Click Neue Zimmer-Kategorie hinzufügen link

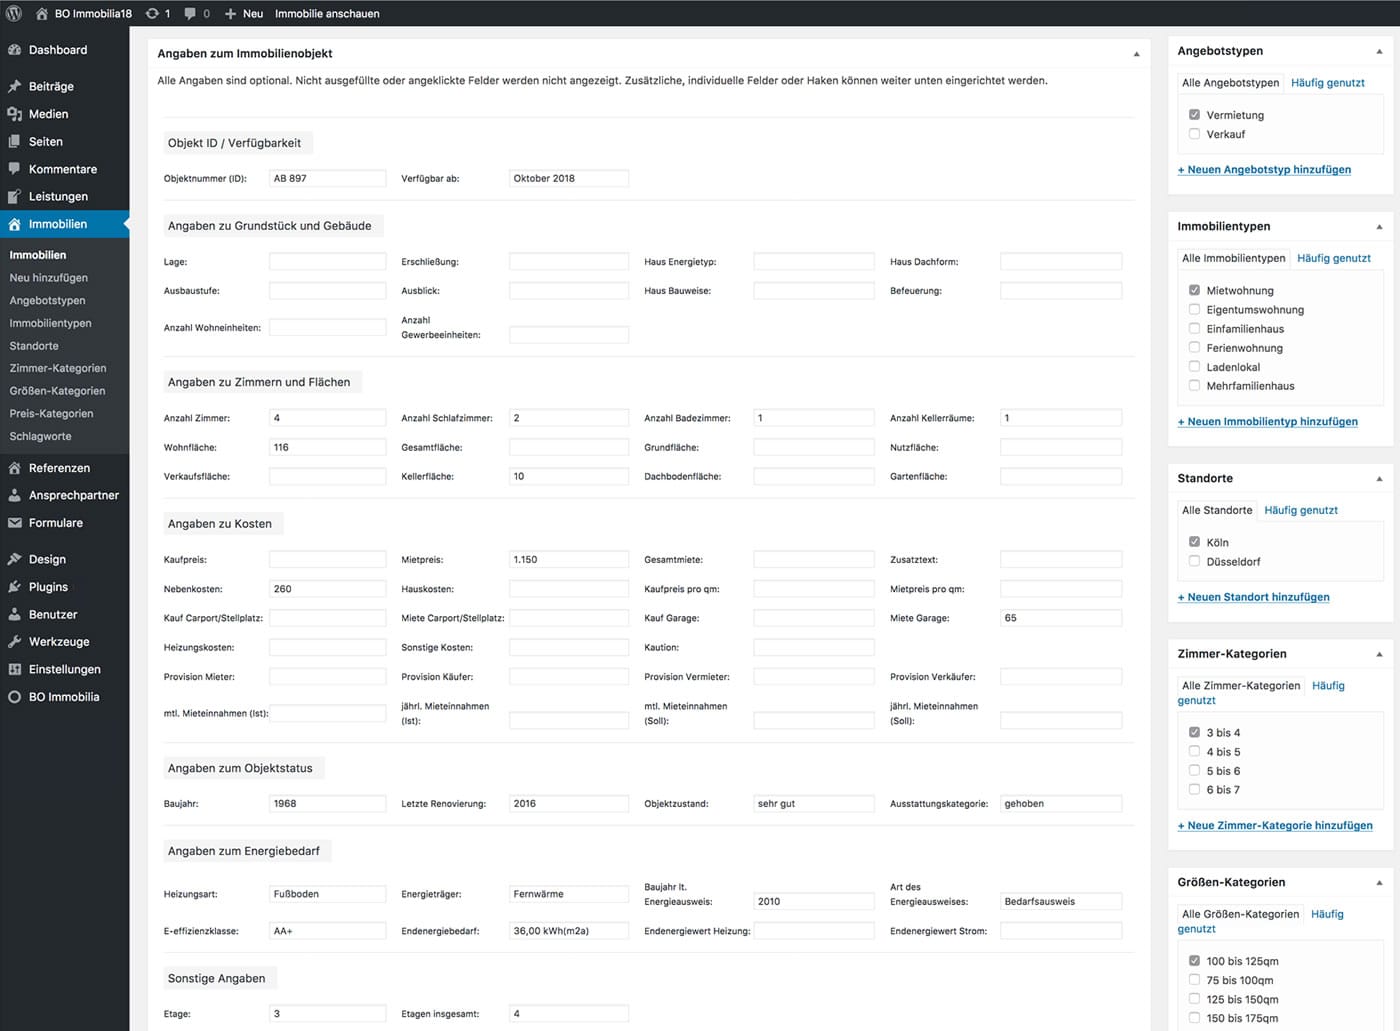click(1275, 826)
